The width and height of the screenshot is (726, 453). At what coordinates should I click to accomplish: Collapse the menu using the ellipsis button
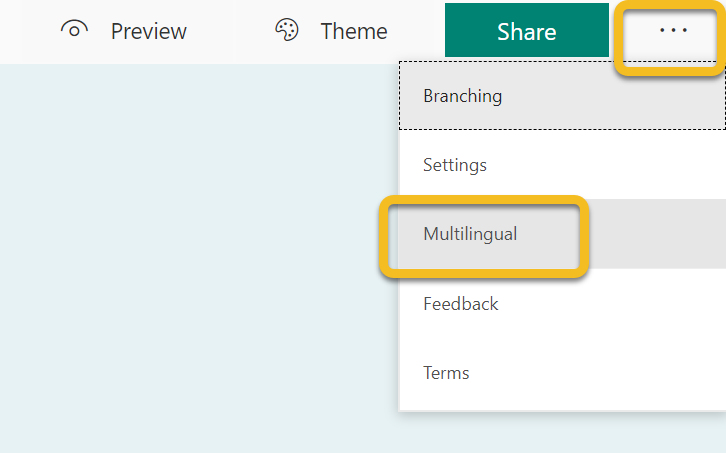pyautogui.click(x=673, y=31)
